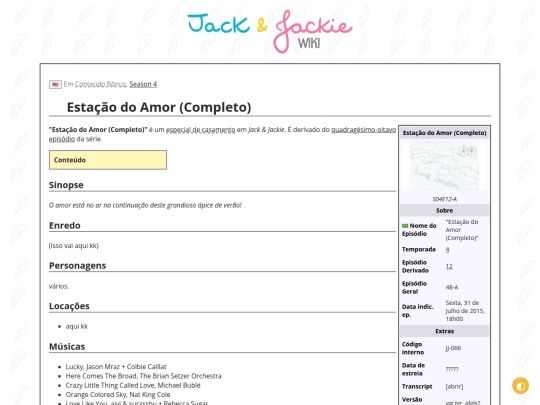Click the US flag language icon

pos(55,84)
